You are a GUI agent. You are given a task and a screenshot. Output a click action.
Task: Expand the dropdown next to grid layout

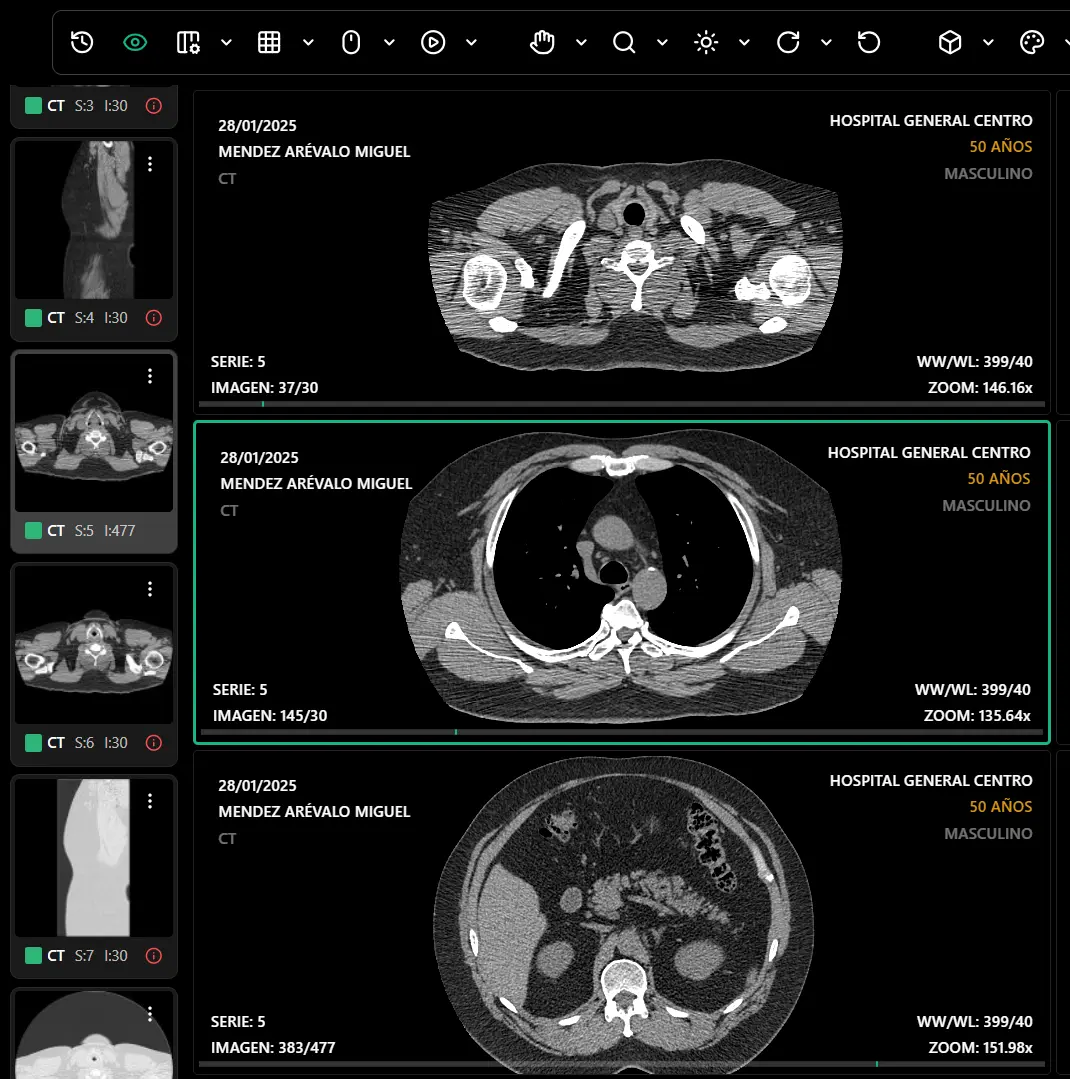[308, 43]
